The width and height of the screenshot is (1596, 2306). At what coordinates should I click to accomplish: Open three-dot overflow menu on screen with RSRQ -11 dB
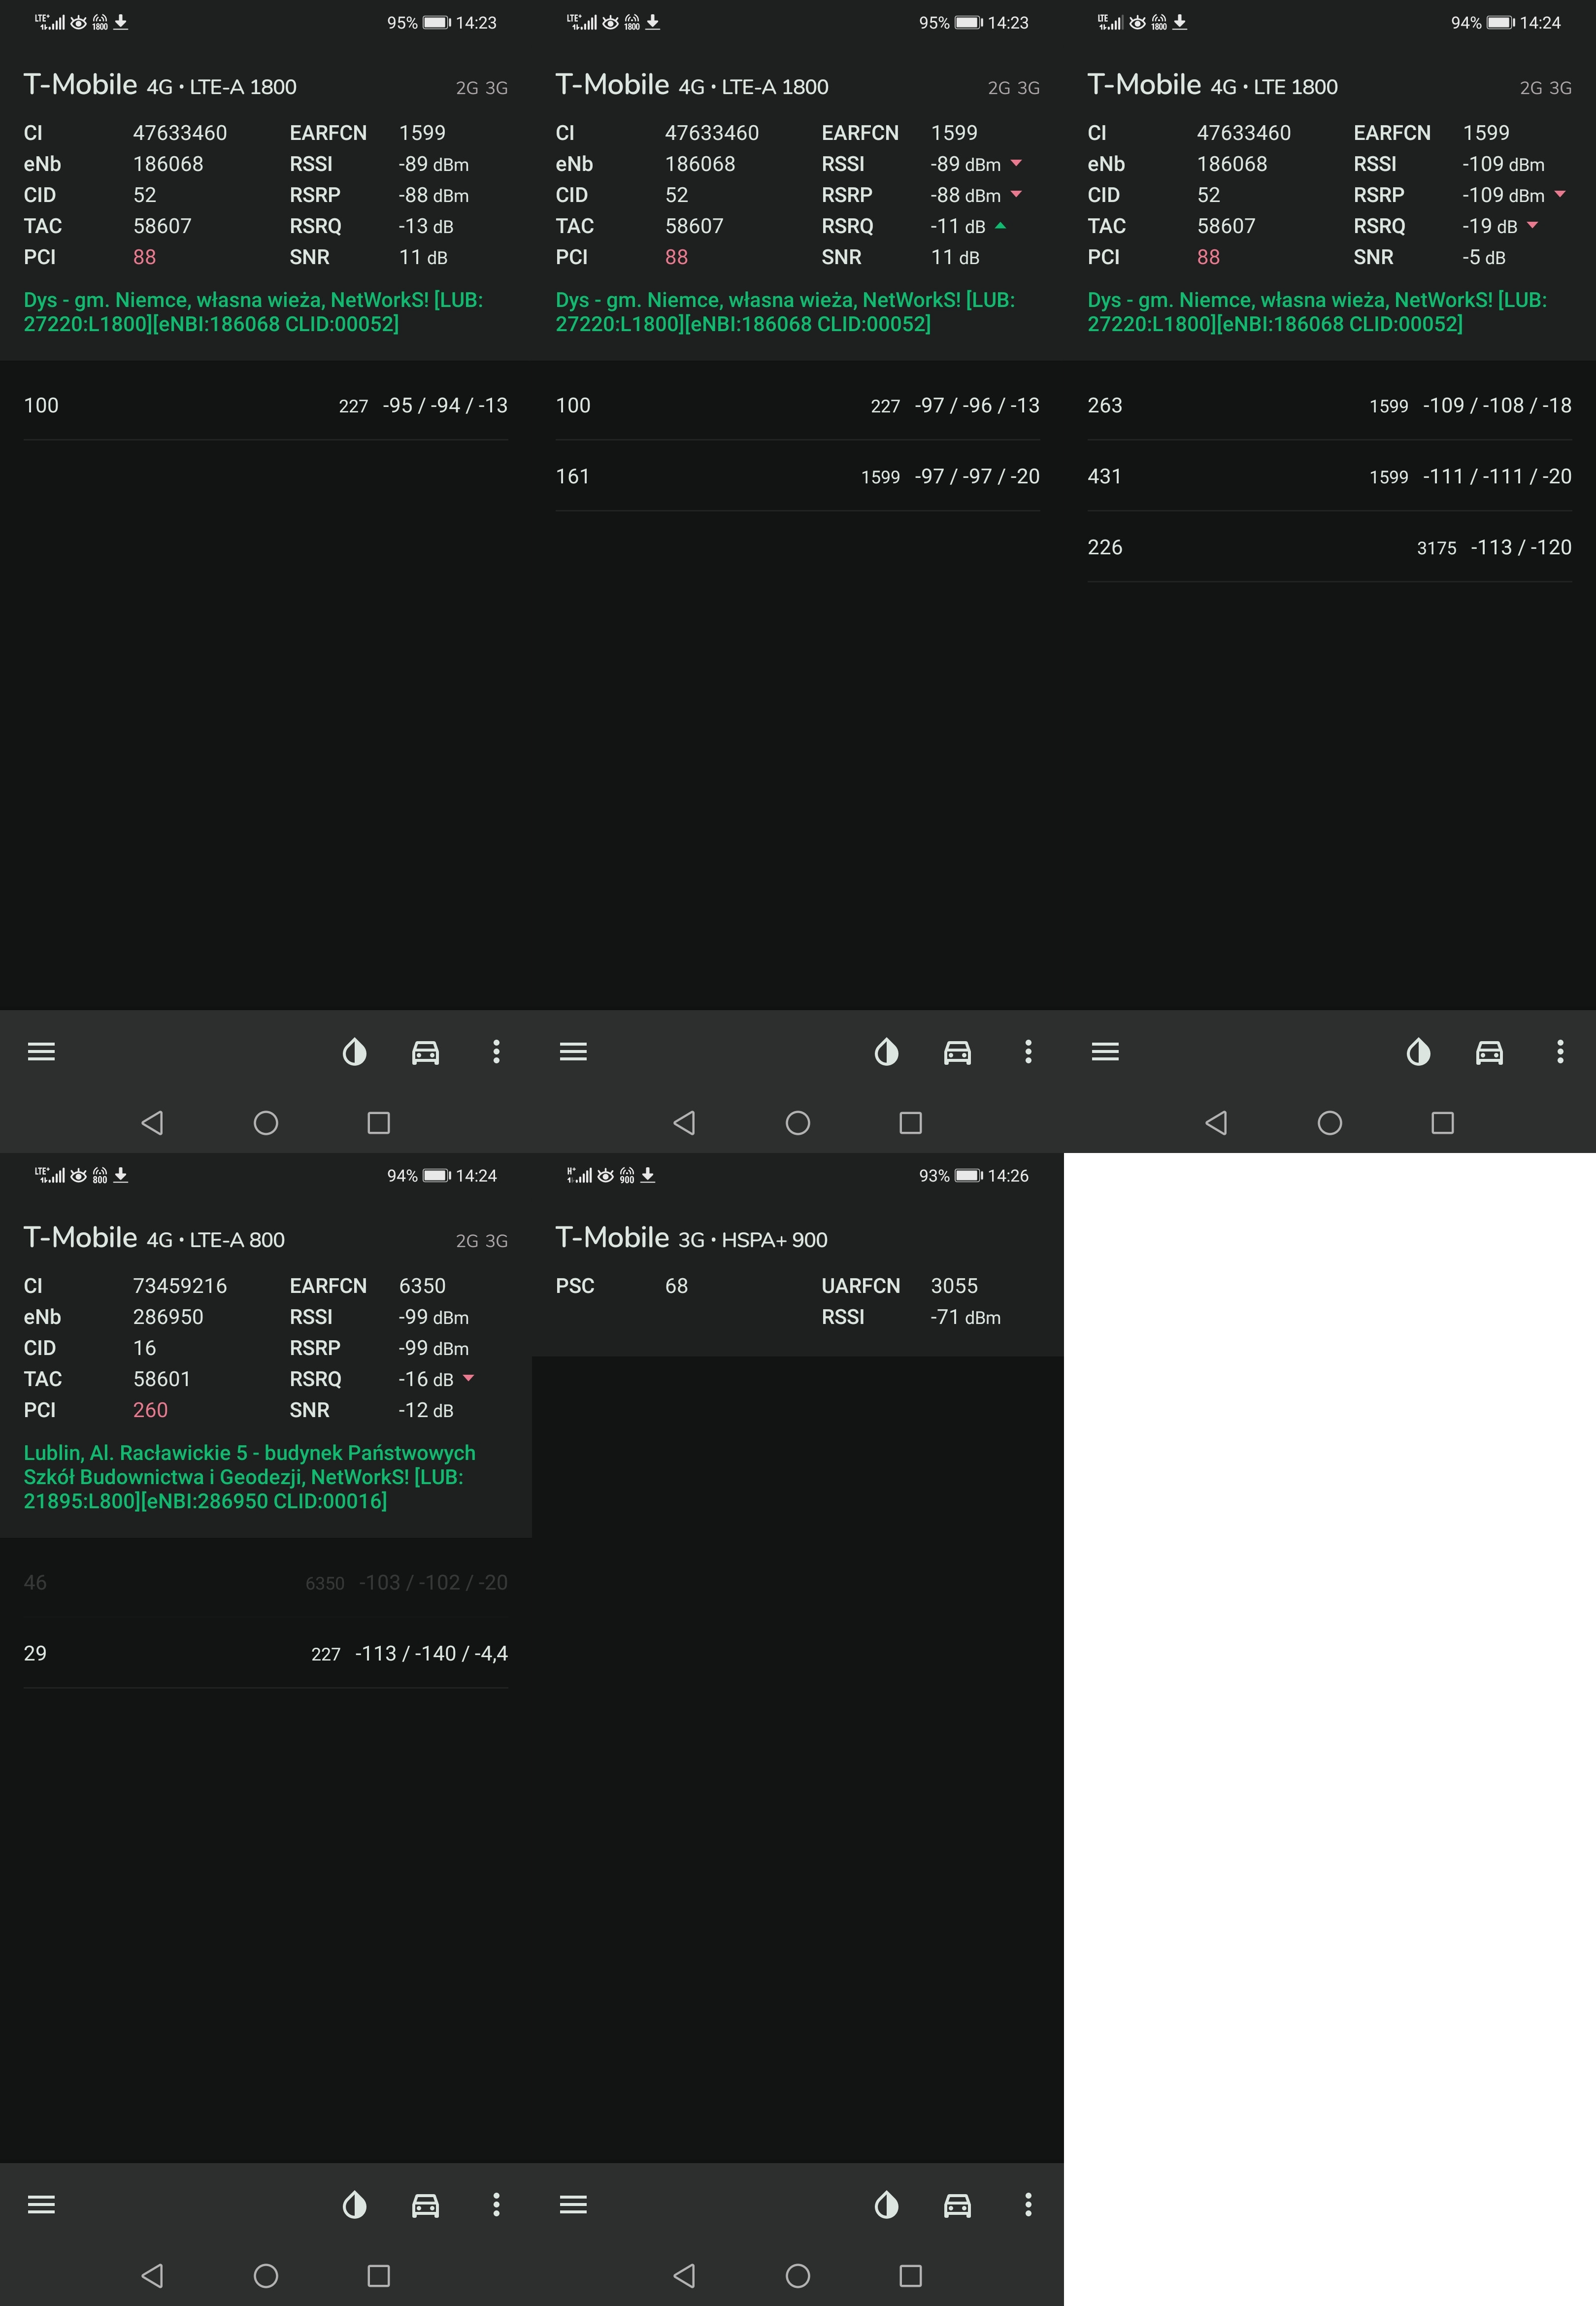pos(1028,1051)
